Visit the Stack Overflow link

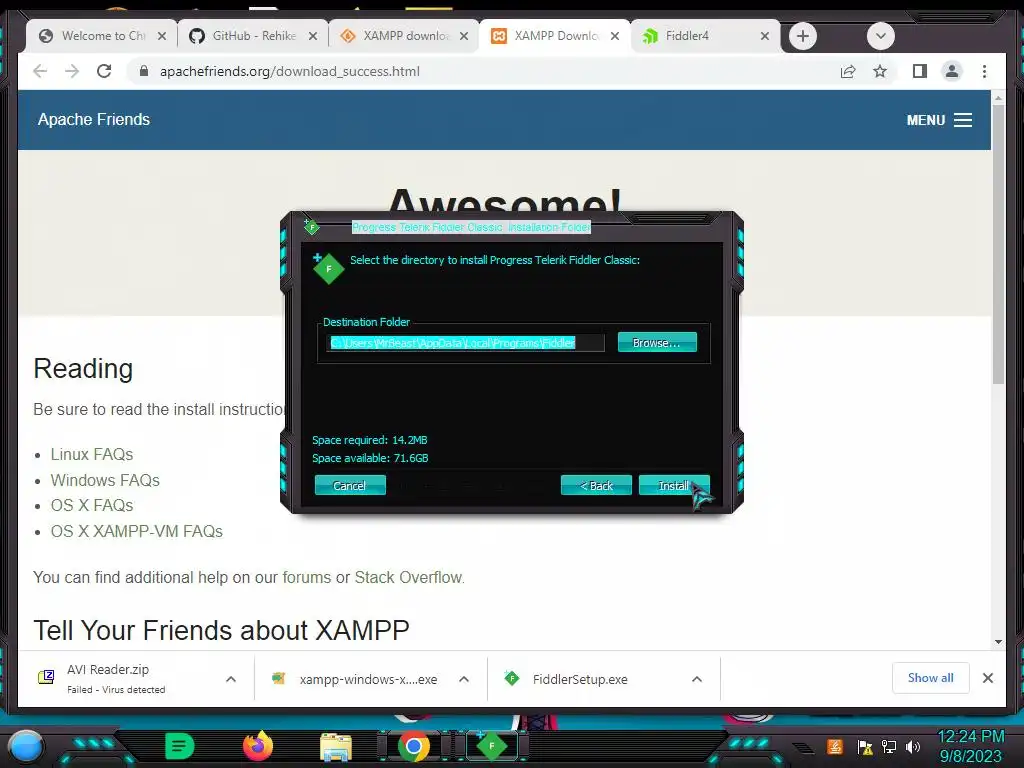click(408, 577)
